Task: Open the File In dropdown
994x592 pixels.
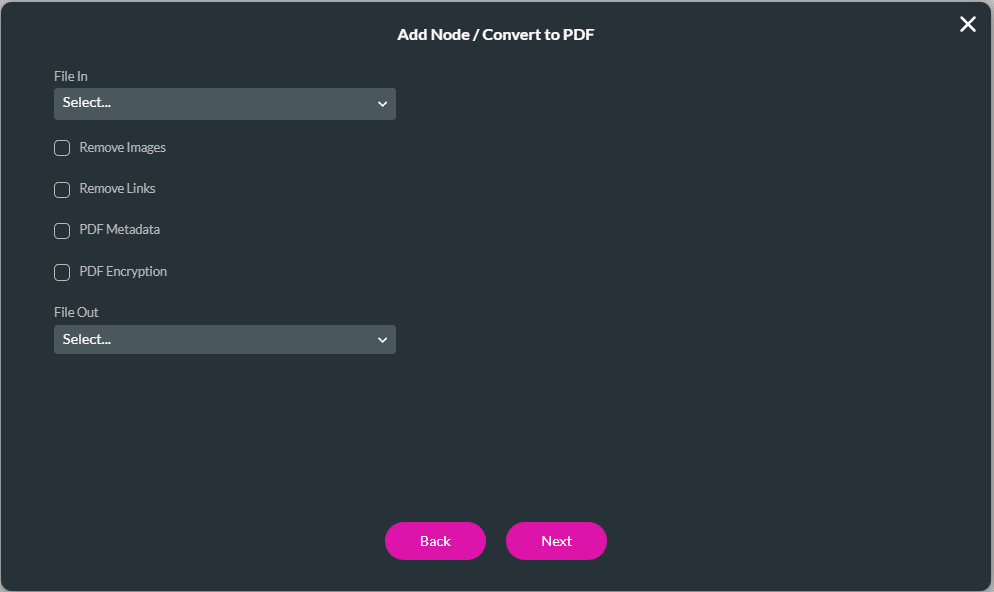Action: click(x=224, y=103)
